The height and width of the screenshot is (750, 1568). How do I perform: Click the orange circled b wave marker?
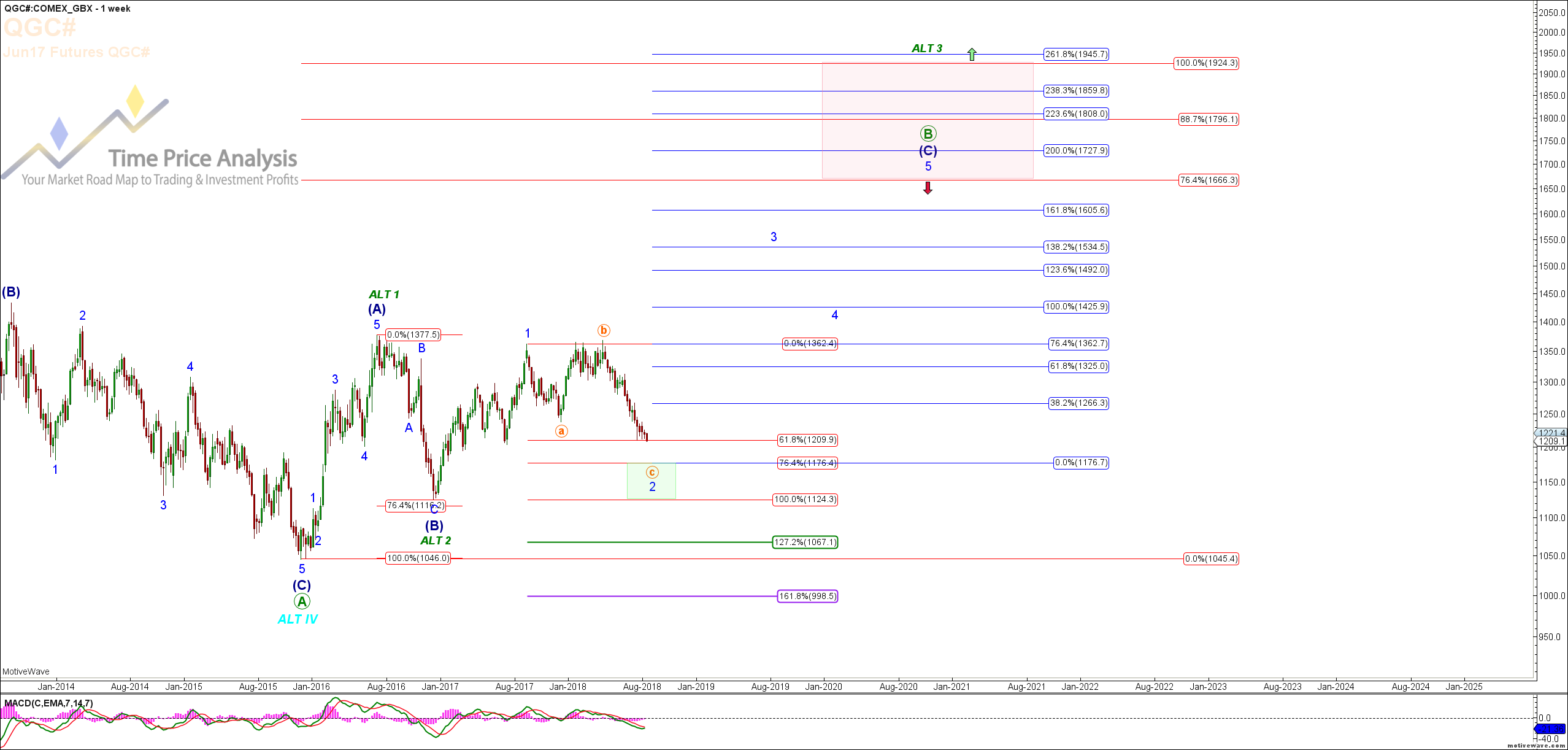(x=603, y=330)
